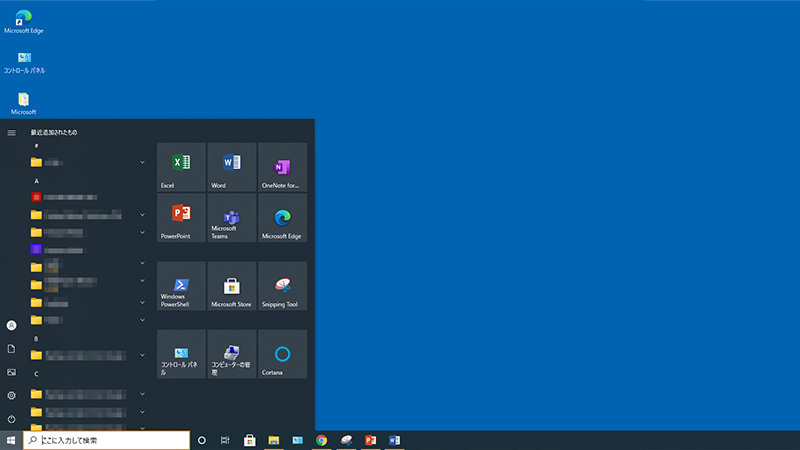Open the コントロール パネル tile in Start
800x450 pixels.
(181, 354)
